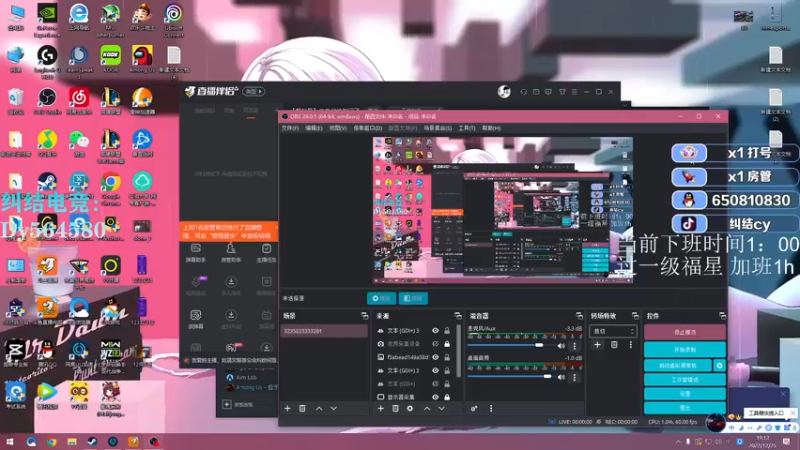The height and width of the screenshot is (450, 800).
Task: Open the 编辑(E) menu in OBS
Action: [314, 128]
